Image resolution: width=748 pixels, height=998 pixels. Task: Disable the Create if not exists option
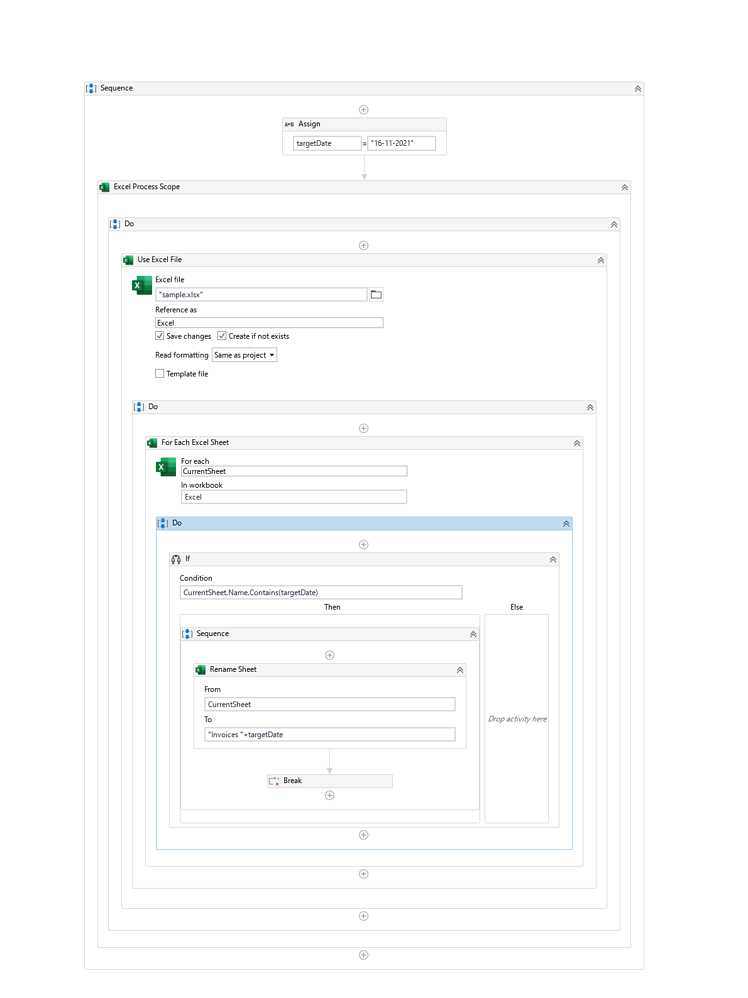tap(222, 336)
